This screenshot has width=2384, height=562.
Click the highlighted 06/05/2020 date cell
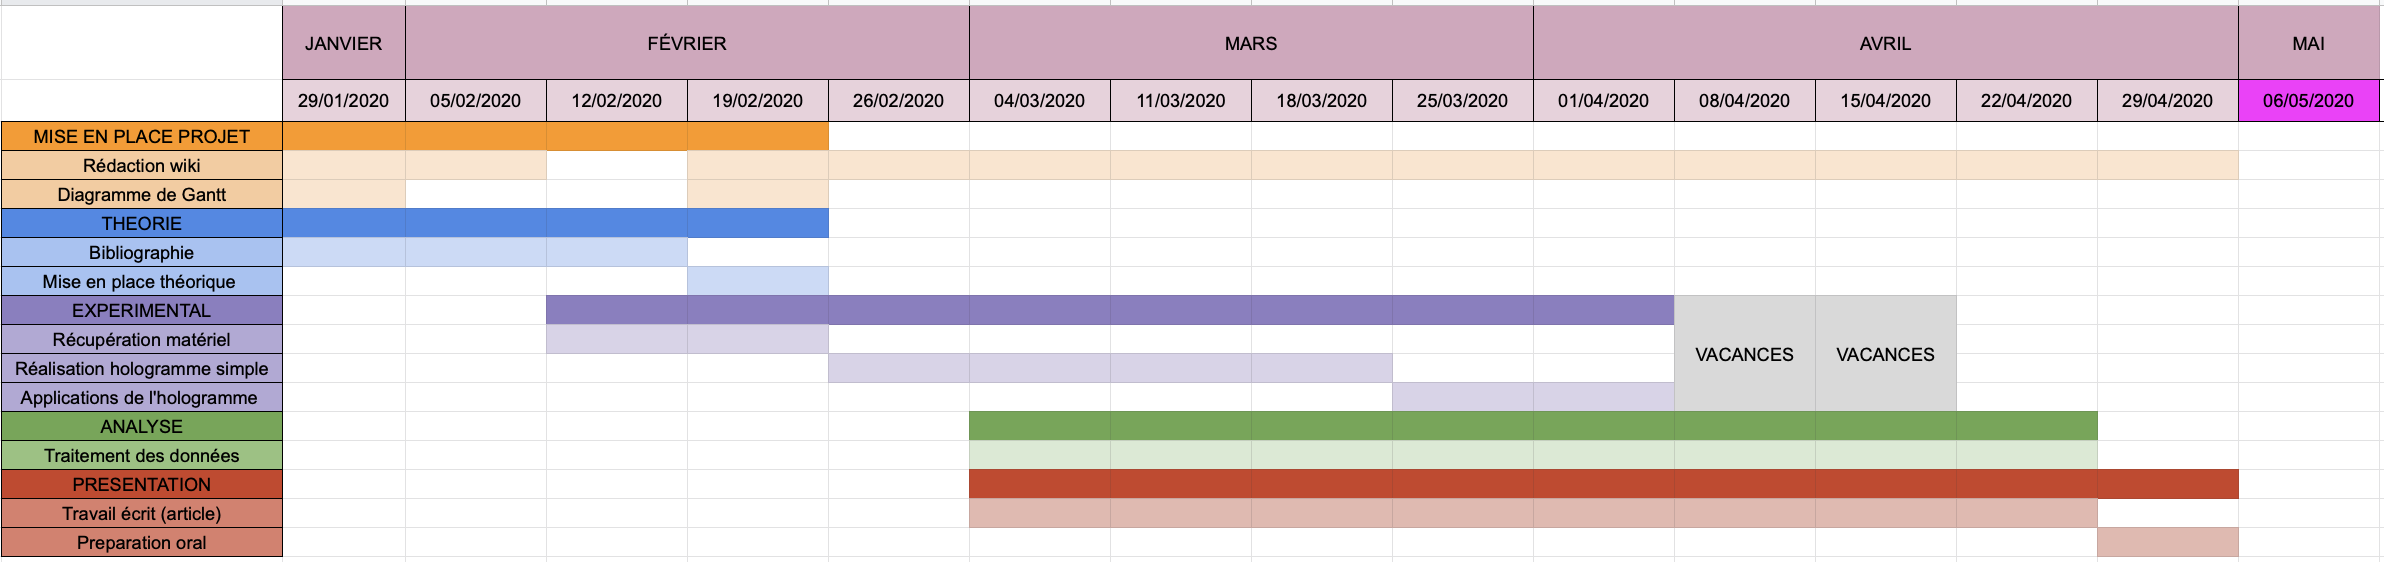(2308, 100)
